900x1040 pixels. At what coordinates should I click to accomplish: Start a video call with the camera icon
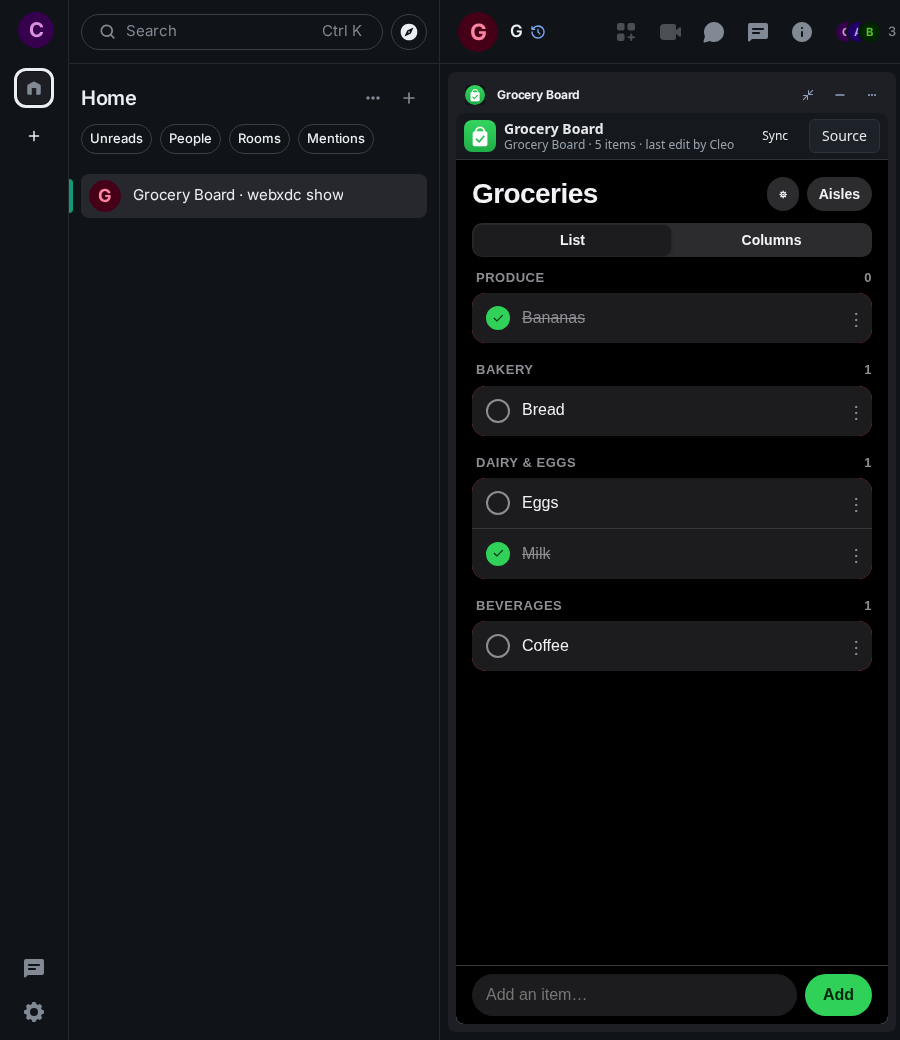click(671, 32)
